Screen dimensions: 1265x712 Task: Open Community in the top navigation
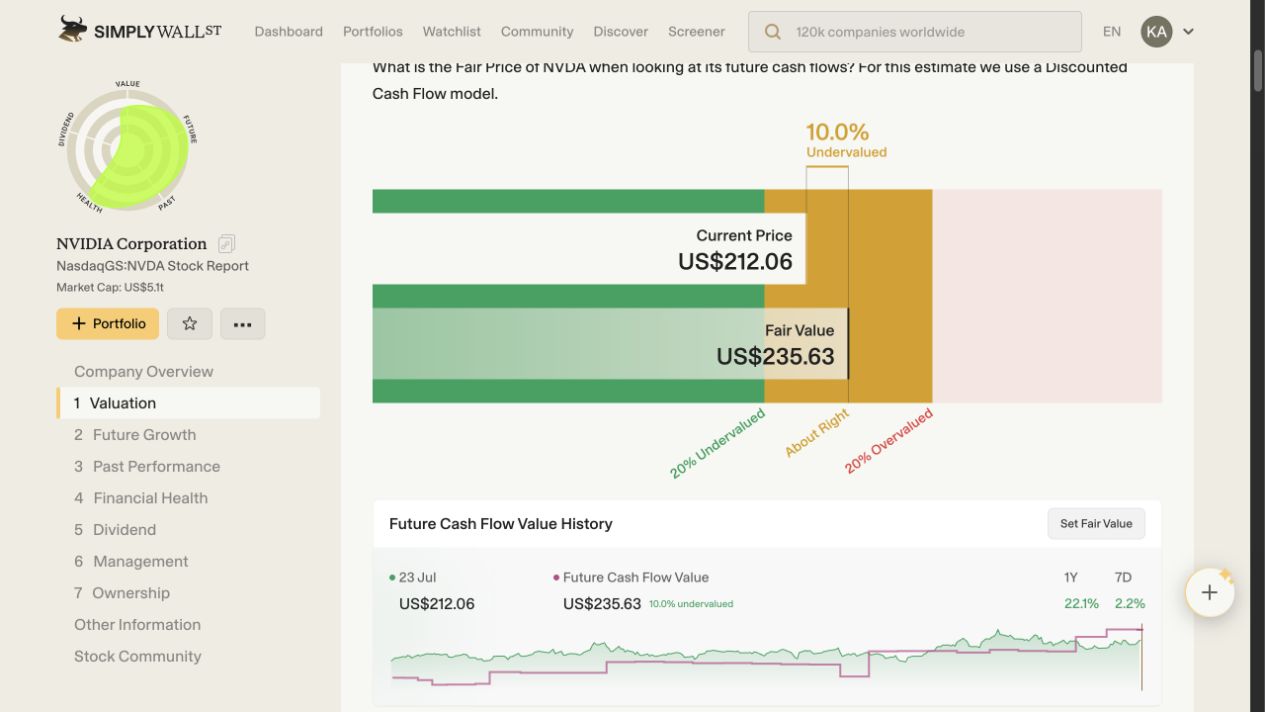537,32
